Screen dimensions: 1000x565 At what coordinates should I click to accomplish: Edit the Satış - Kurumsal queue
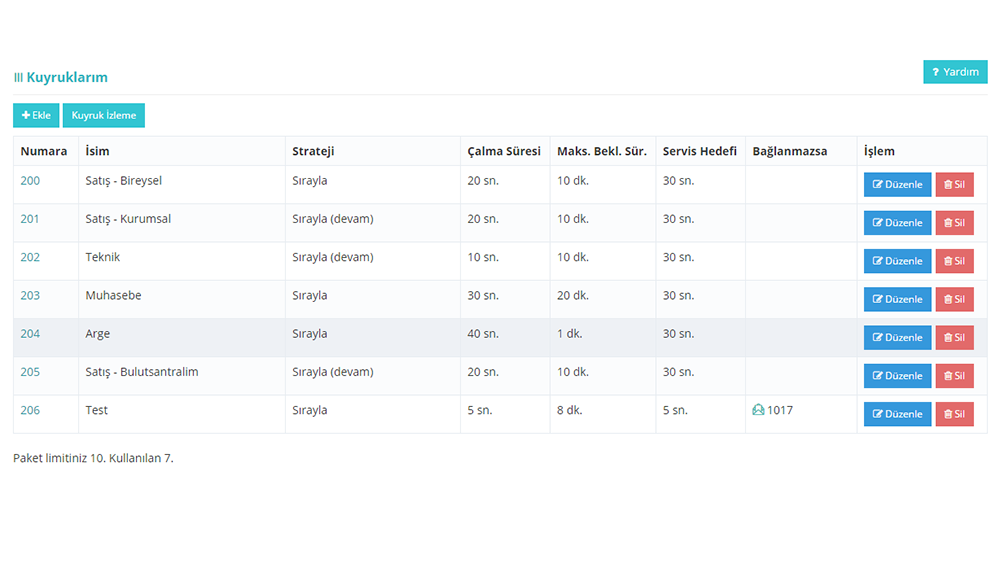pyautogui.click(x=897, y=223)
